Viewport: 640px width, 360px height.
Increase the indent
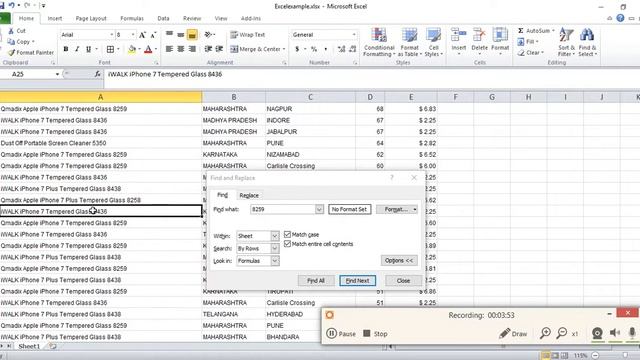click(219, 49)
